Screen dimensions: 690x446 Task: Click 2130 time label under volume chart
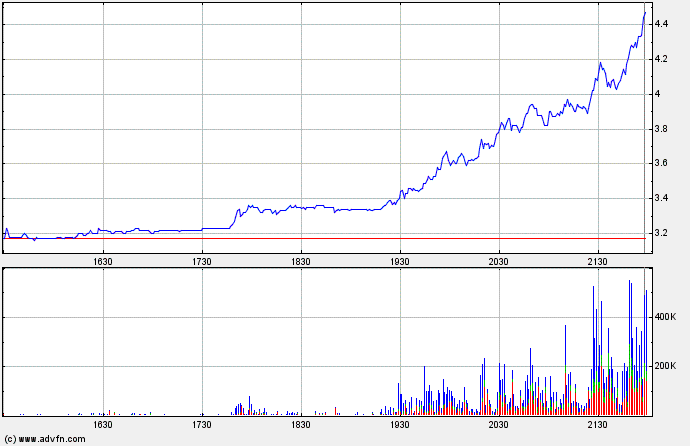click(598, 424)
